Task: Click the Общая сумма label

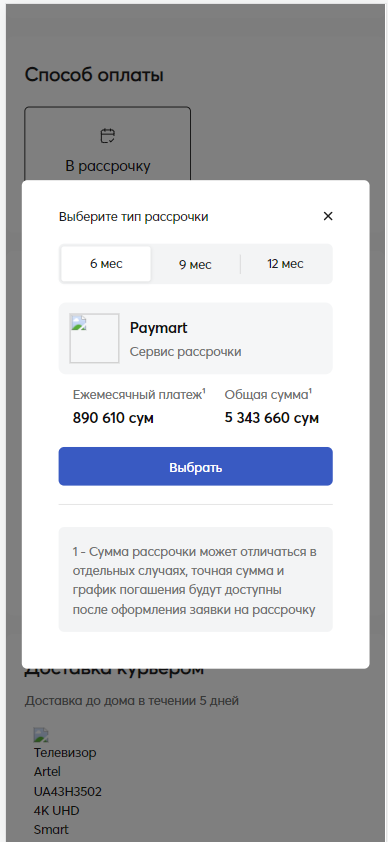Action: (x=268, y=395)
